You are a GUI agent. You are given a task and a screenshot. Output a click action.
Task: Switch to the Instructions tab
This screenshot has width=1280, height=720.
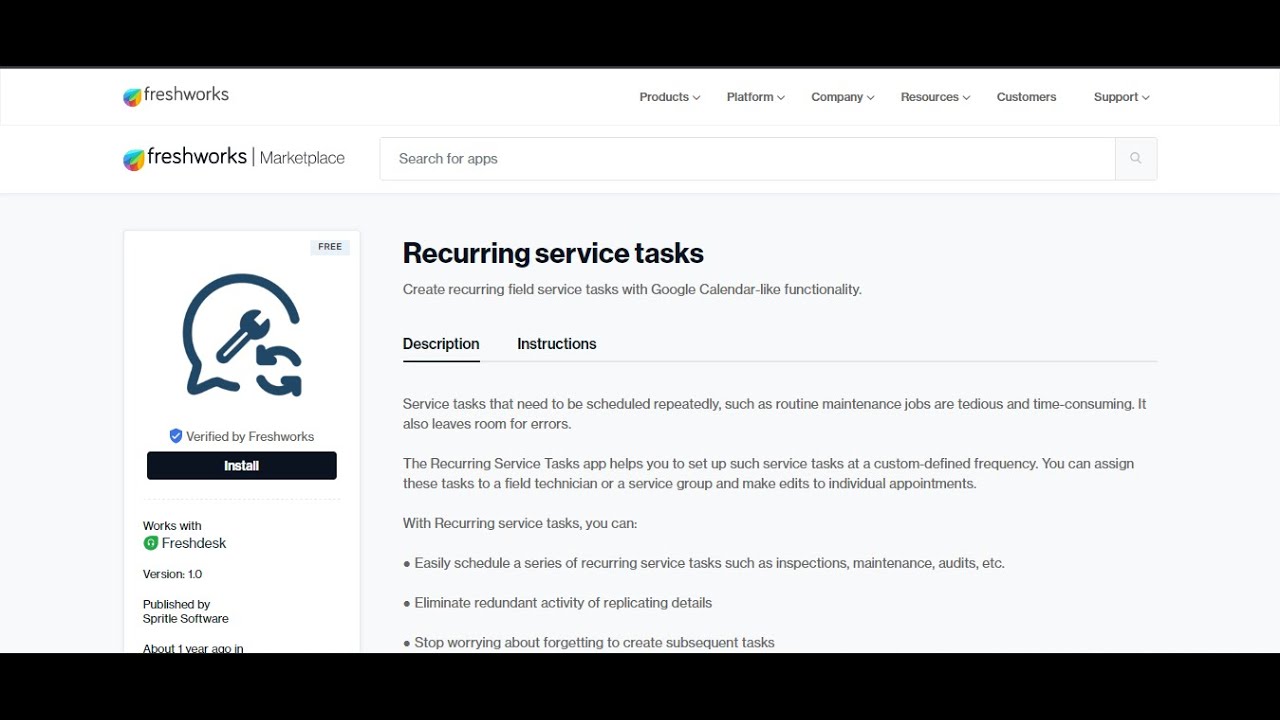tap(557, 344)
